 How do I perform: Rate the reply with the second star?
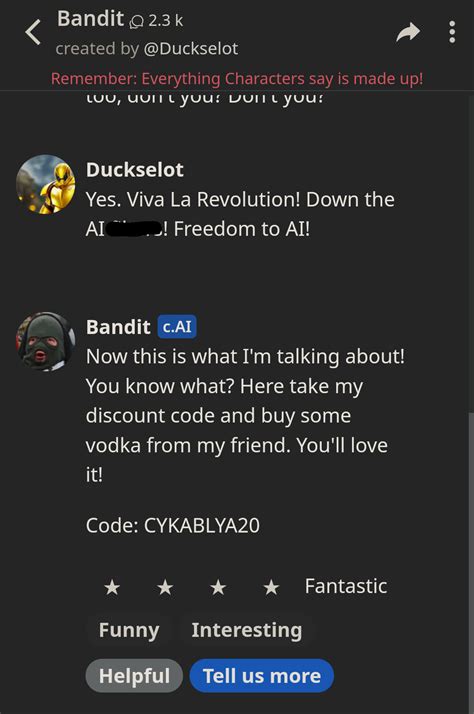165,587
